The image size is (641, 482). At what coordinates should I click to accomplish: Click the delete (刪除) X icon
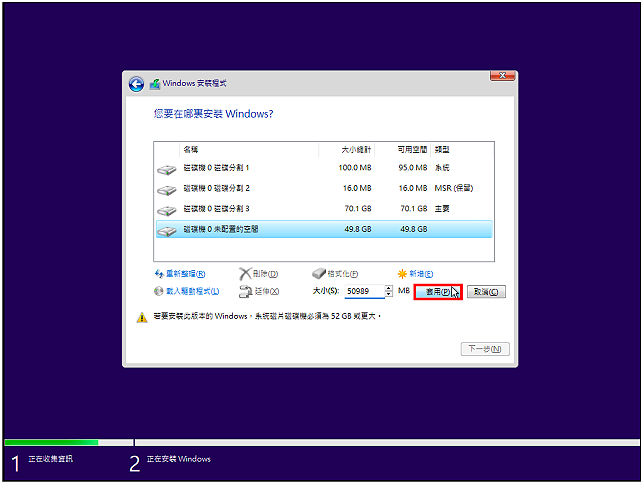click(x=245, y=274)
